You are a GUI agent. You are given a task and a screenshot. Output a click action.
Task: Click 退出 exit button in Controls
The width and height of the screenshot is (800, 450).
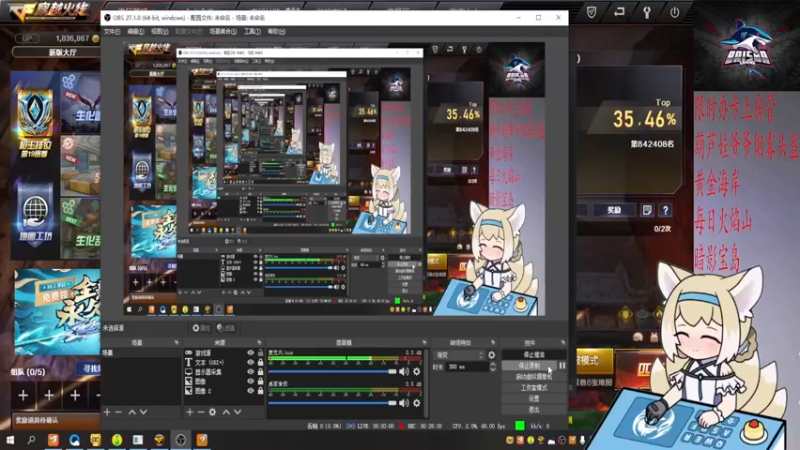(x=534, y=410)
